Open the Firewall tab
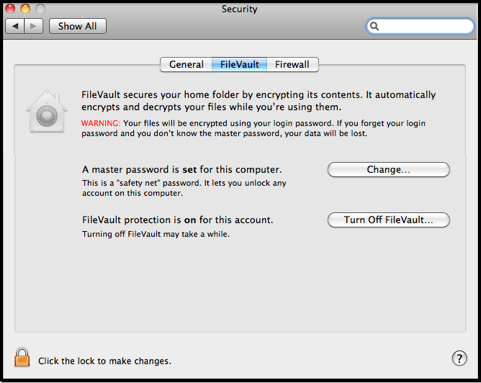 (x=292, y=64)
